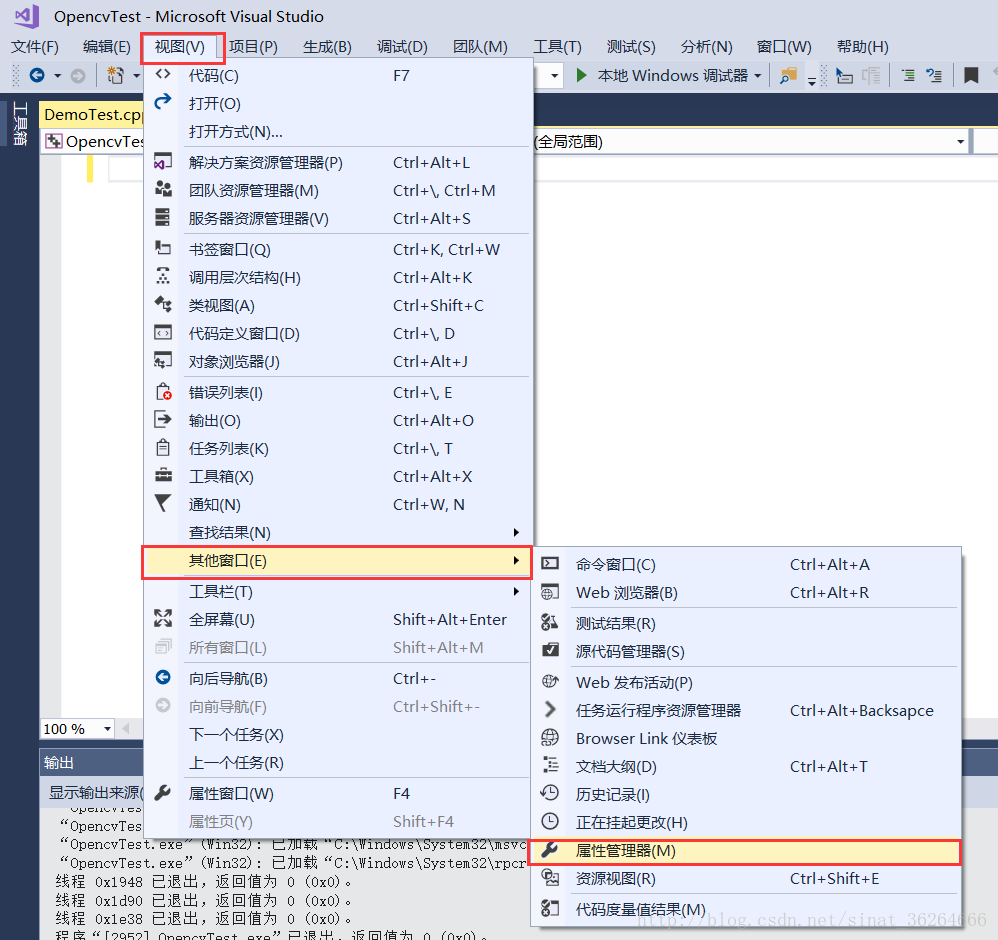Open the 生成(B) menu

coord(327,46)
